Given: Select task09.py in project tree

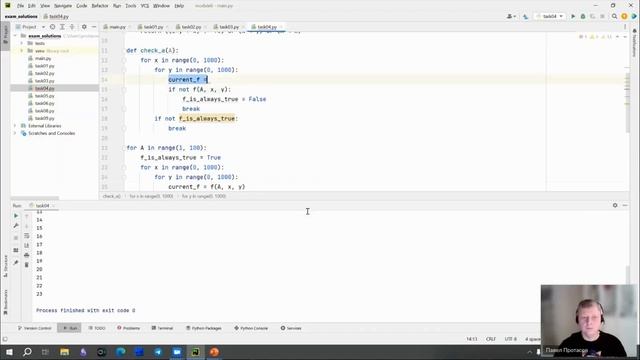Looking at the screenshot, I should 44,118.
